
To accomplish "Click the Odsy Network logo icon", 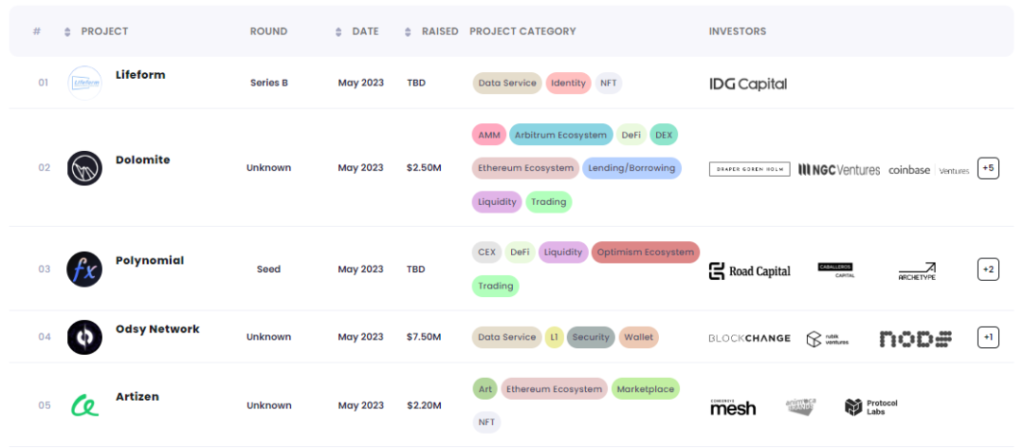I will pyautogui.click(x=84, y=337).
